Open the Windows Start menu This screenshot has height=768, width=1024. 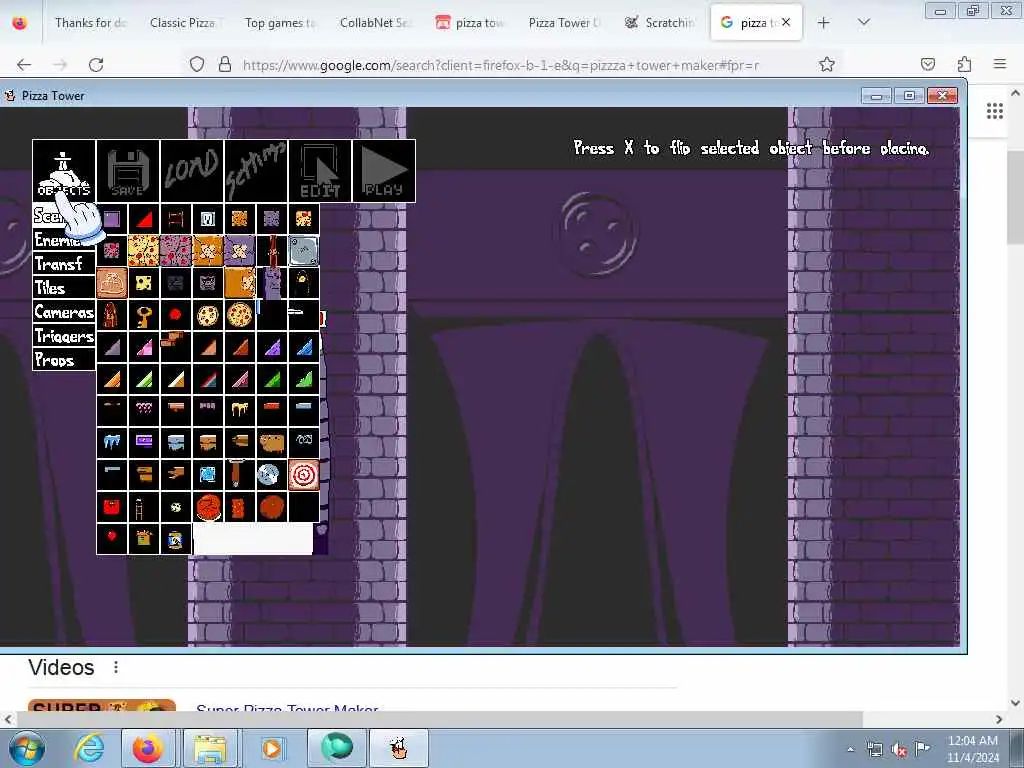[x=27, y=748]
